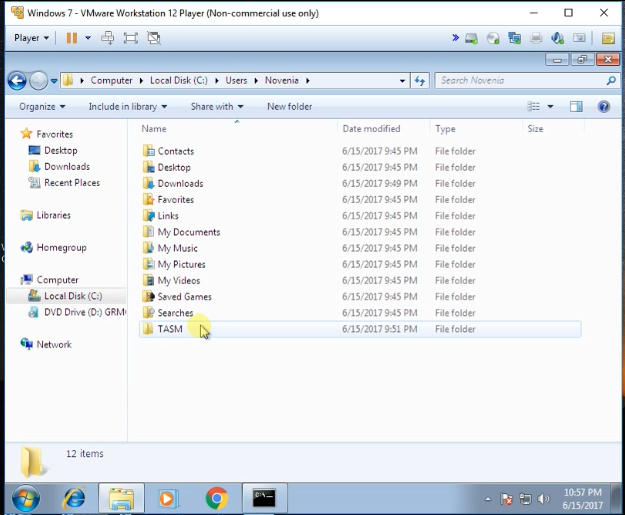This screenshot has width=625, height=515.
Task: Create a New folder
Action: [x=289, y=107]
